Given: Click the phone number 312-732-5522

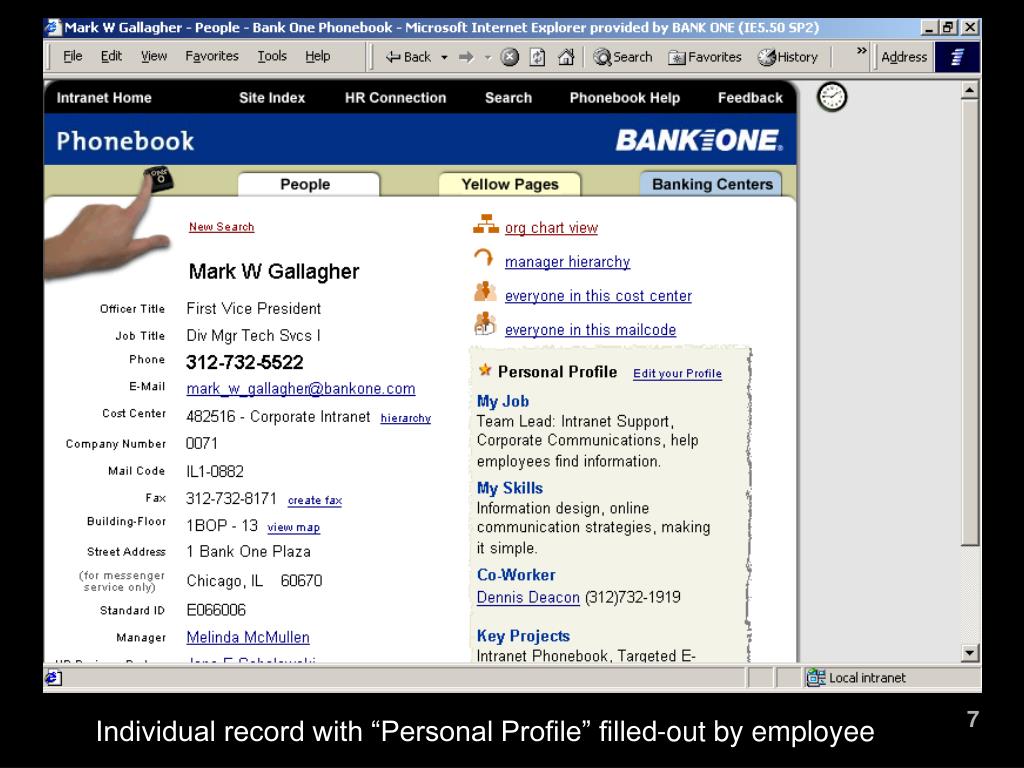Looking at the screenshot, I should [245, 362].
